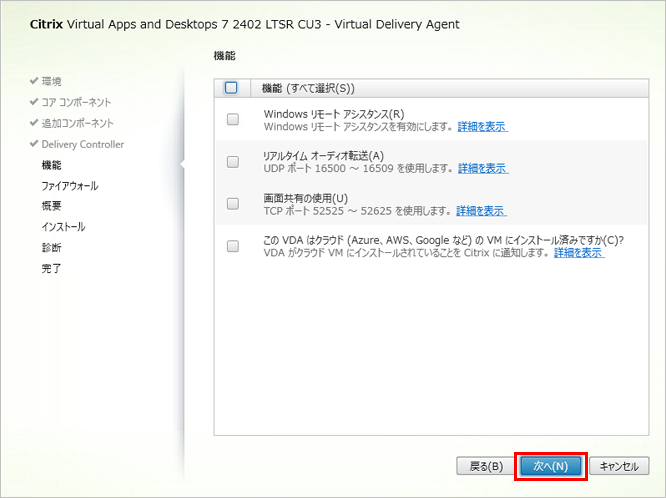Select the 診断 step in sidebar

[x=52, y=248]
